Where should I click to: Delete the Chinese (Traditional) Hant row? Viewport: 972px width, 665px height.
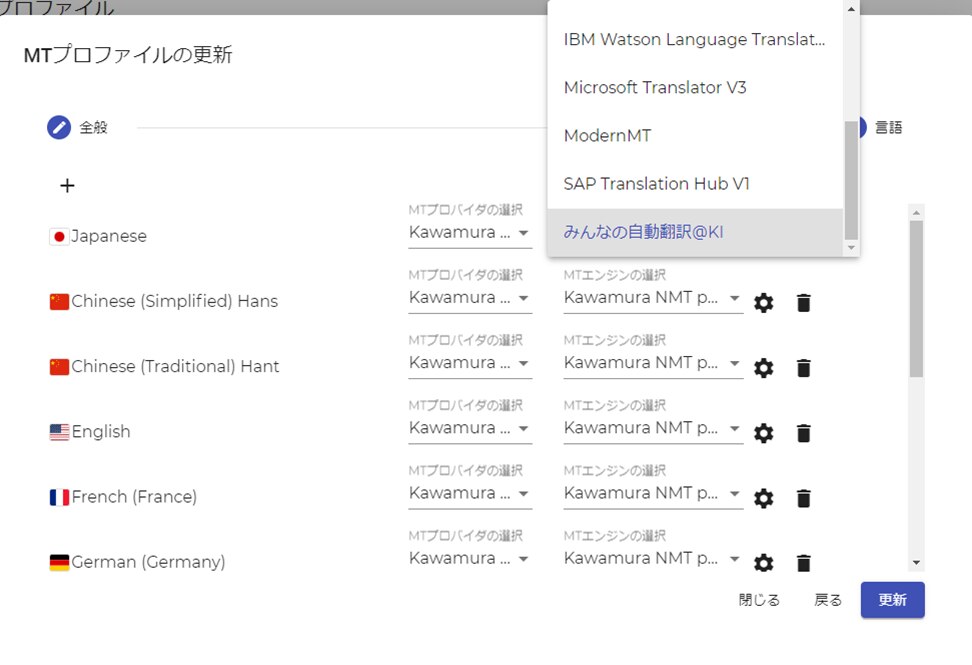coord(803,368)
